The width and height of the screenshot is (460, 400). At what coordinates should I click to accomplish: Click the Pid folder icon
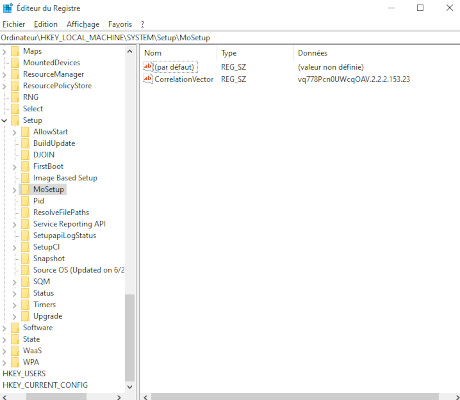click(x=25, y=201)
